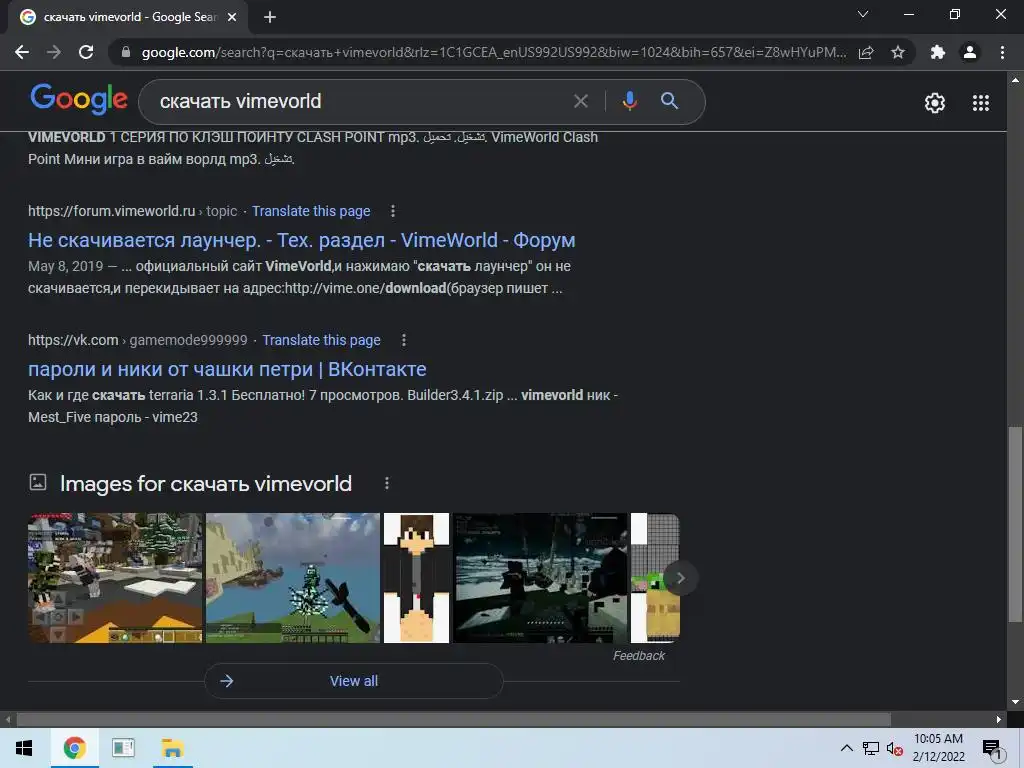Go to Google home via logo
Viewport: 1024px width, 768px height.
click(79, 99)
